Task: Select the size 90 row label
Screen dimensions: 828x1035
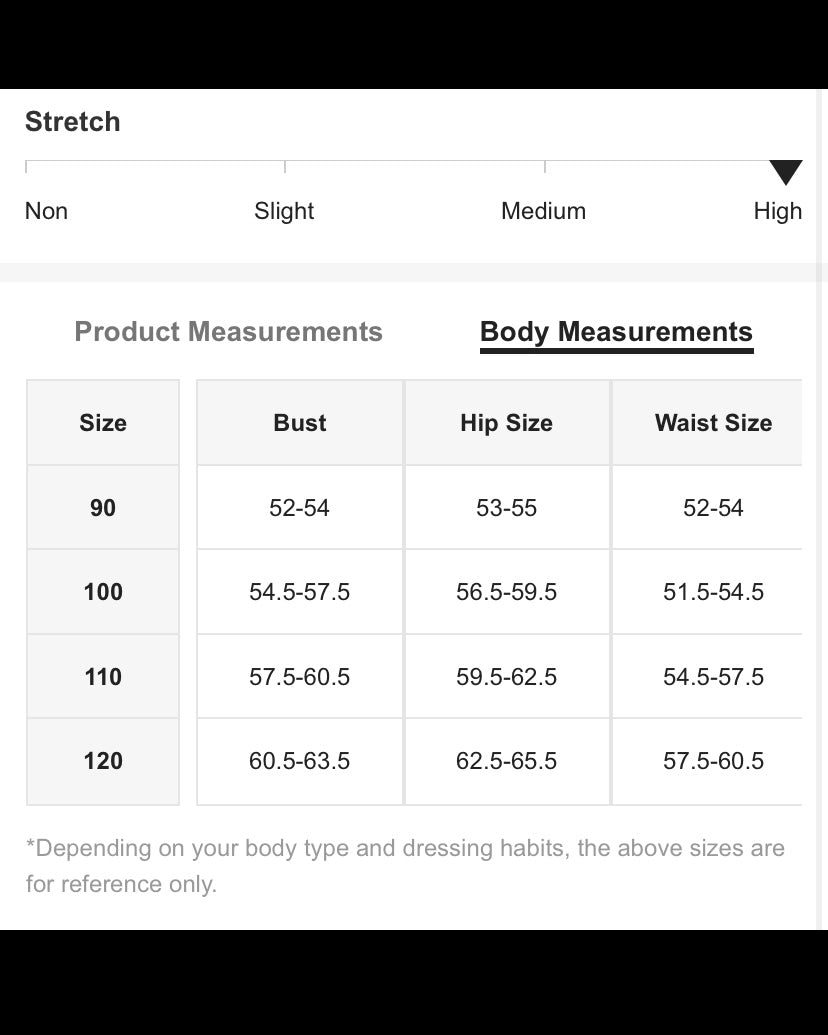Action: pos(103,508)
